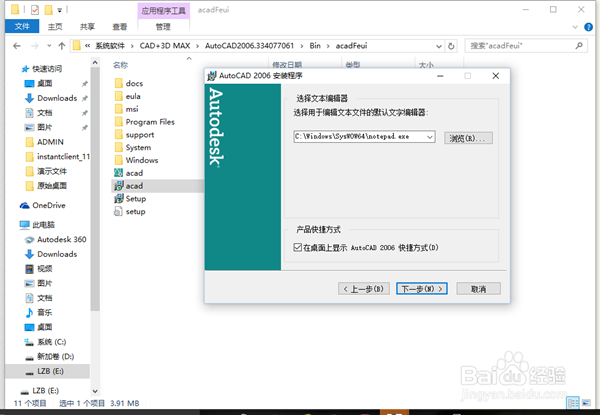Open Autodesk 360 in navigation pane
600x415 pixels.
[x=56, y=239]
